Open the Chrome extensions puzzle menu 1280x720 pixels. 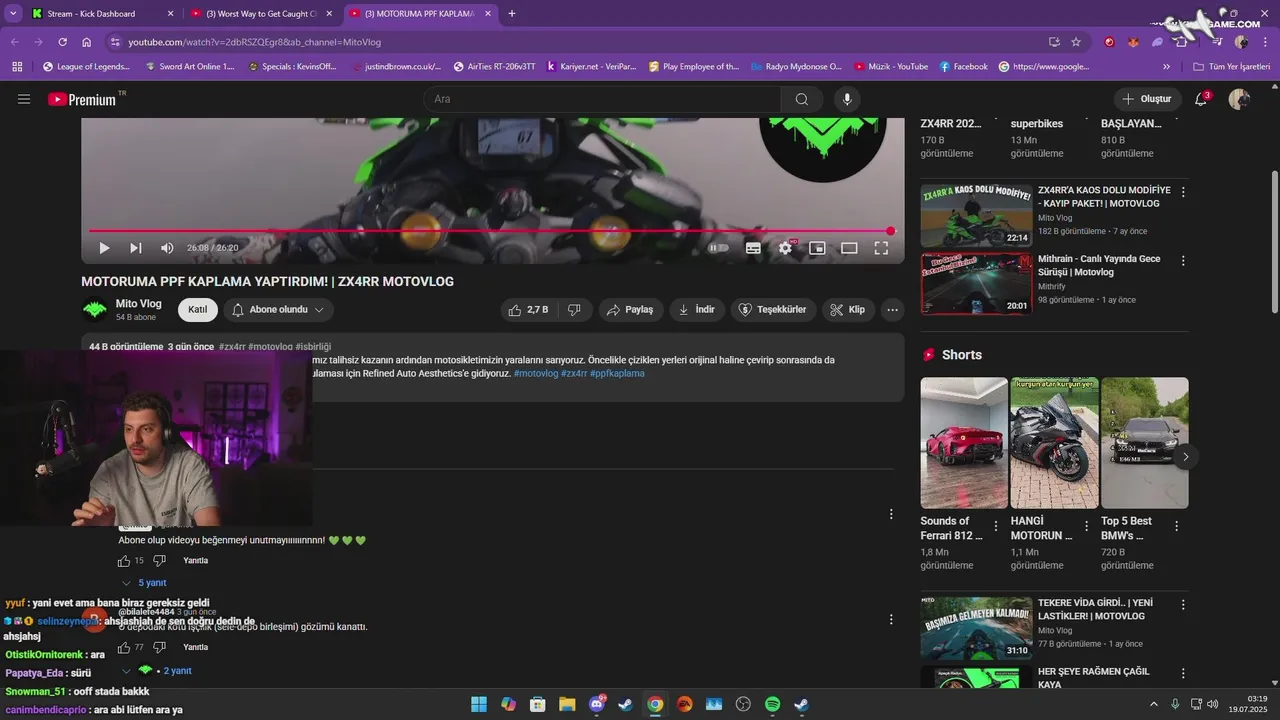pos(1182,42)
